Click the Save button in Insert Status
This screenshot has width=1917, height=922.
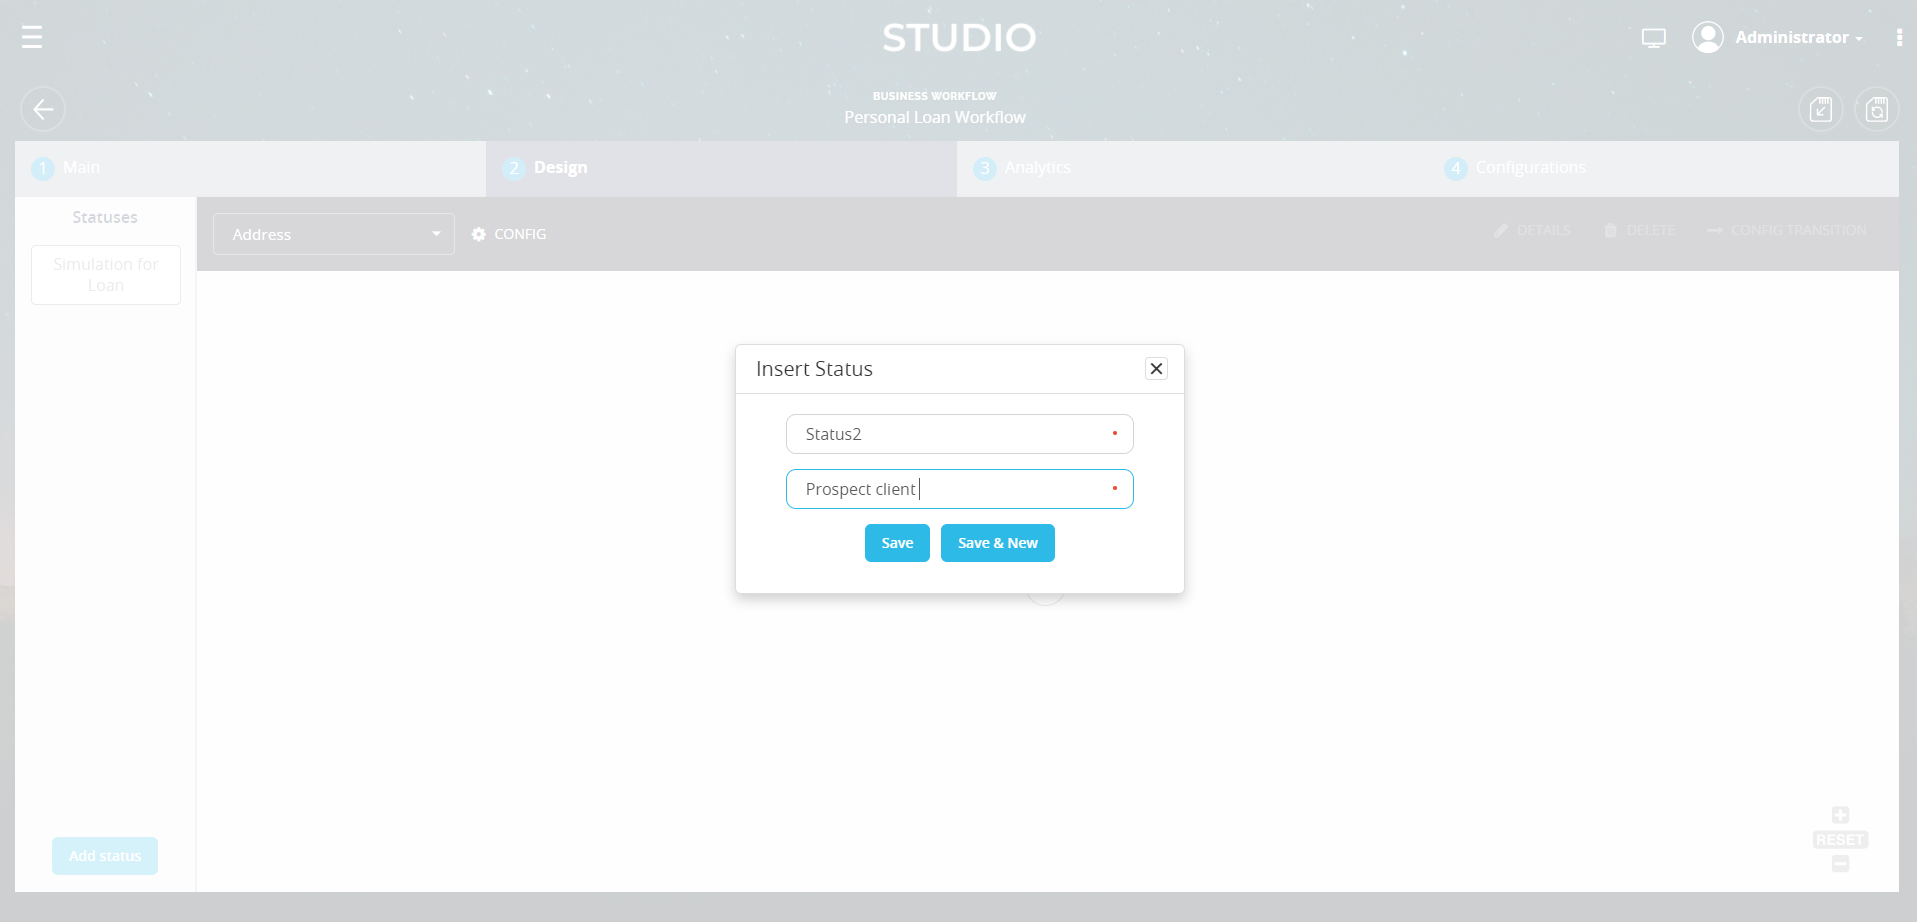pyautogui.click(x=896, y=542)
